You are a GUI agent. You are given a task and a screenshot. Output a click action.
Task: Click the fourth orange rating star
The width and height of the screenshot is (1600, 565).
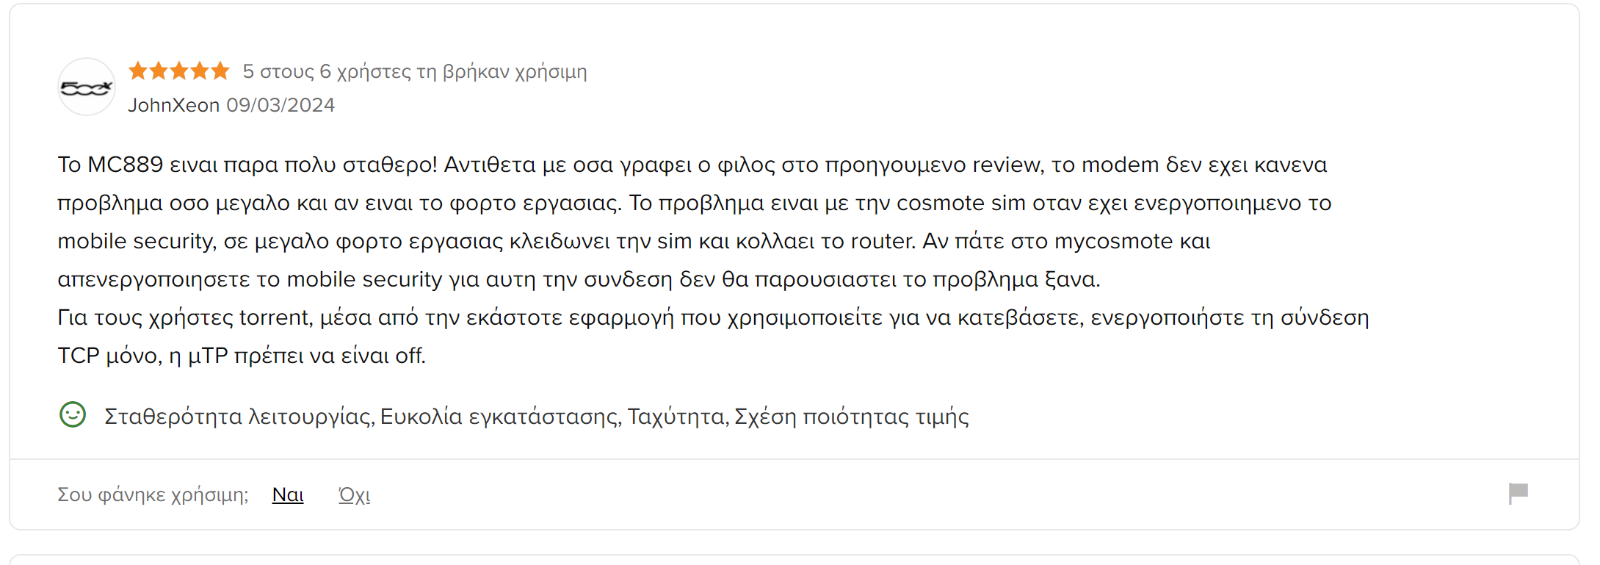coord(200,70)
